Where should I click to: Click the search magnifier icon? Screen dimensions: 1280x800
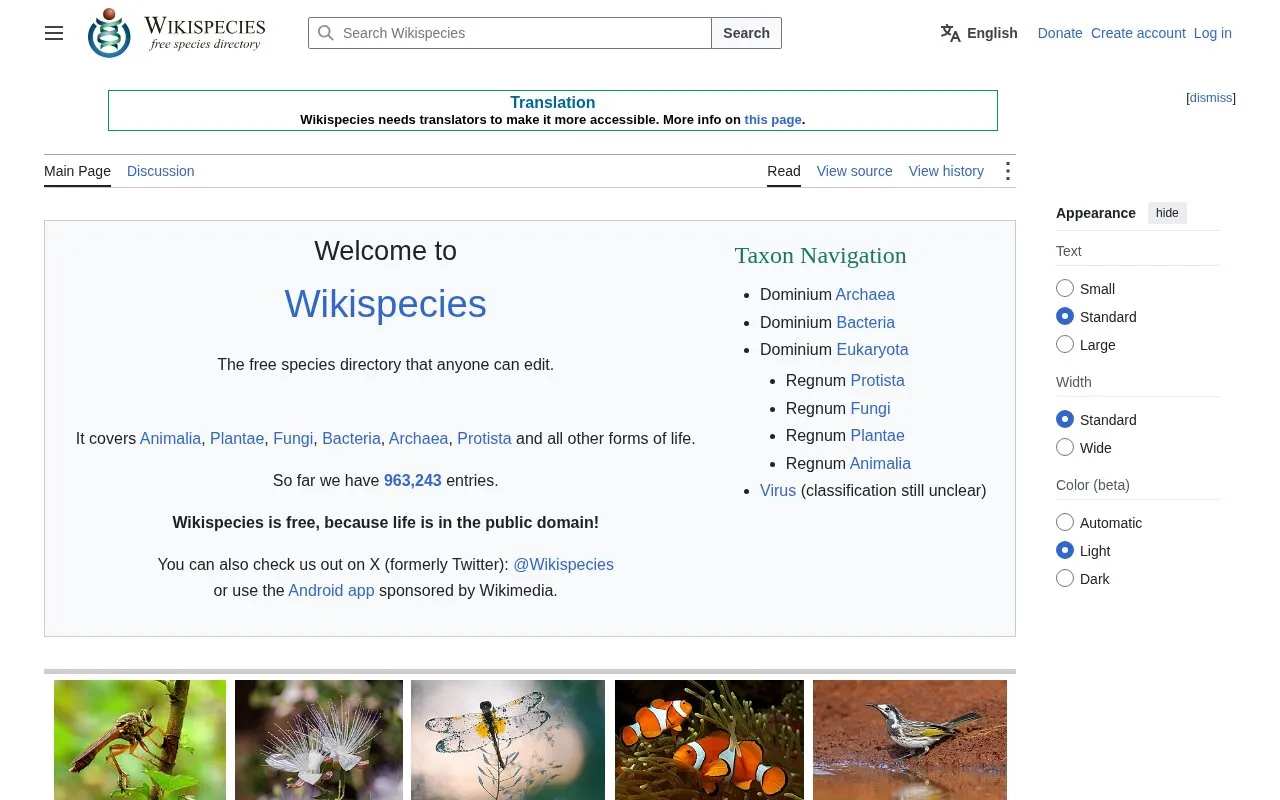(326, 33)
